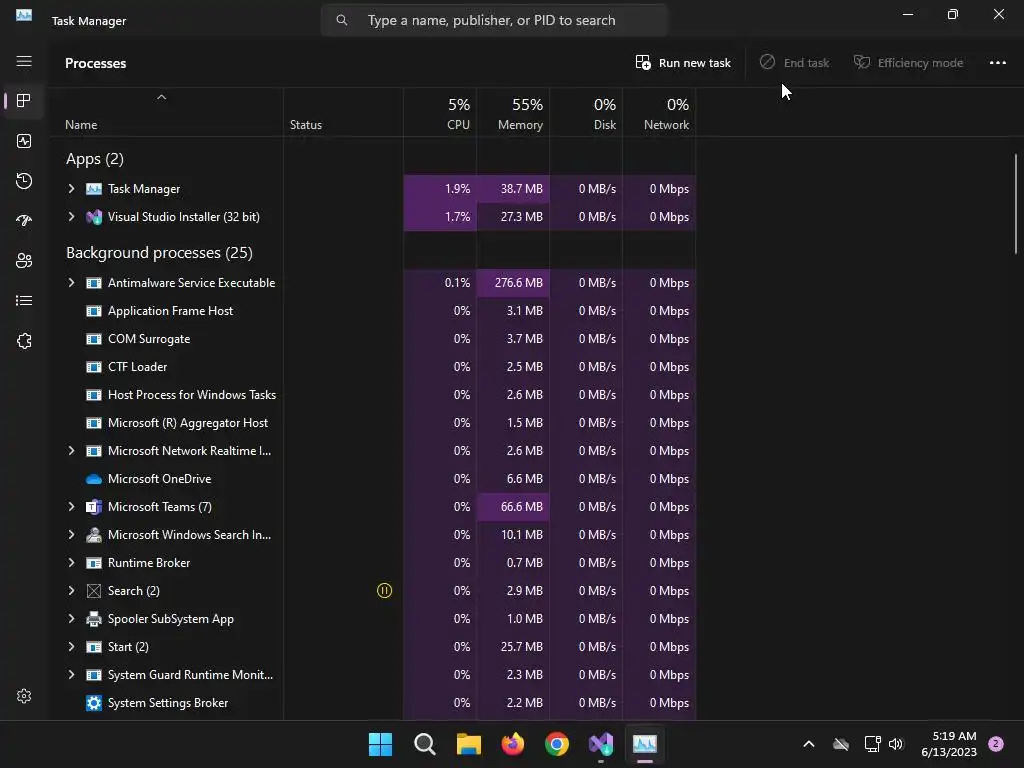This screenshot has width=1024, height=768.
Task: Expand Microsoft Network Realtime Inspection group
Action: pos(71,451)
